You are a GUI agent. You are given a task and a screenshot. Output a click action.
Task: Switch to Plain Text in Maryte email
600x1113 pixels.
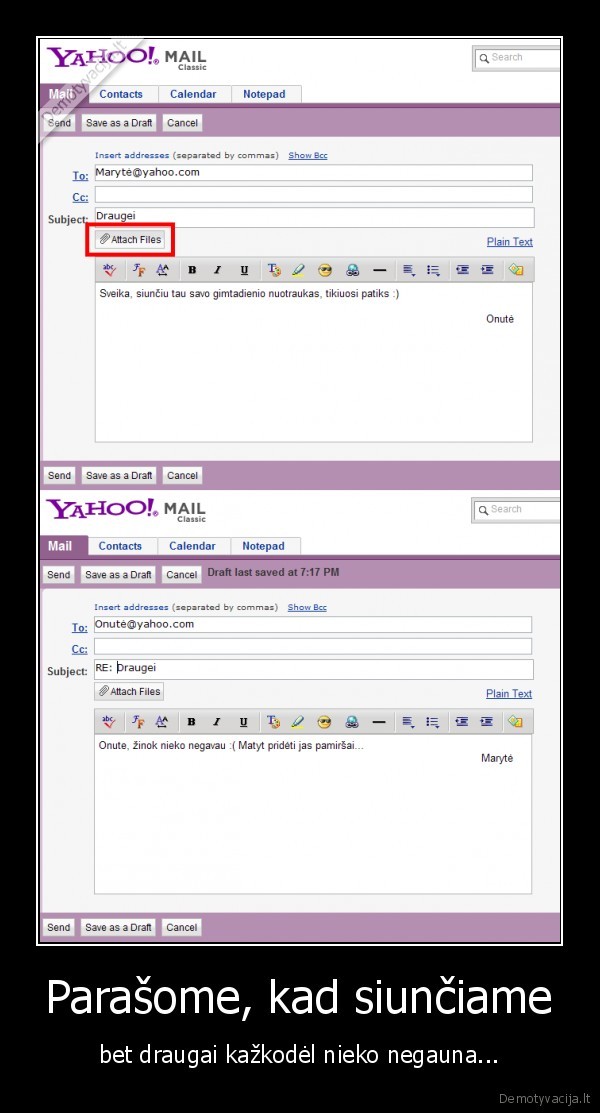[x=509, y=242]
